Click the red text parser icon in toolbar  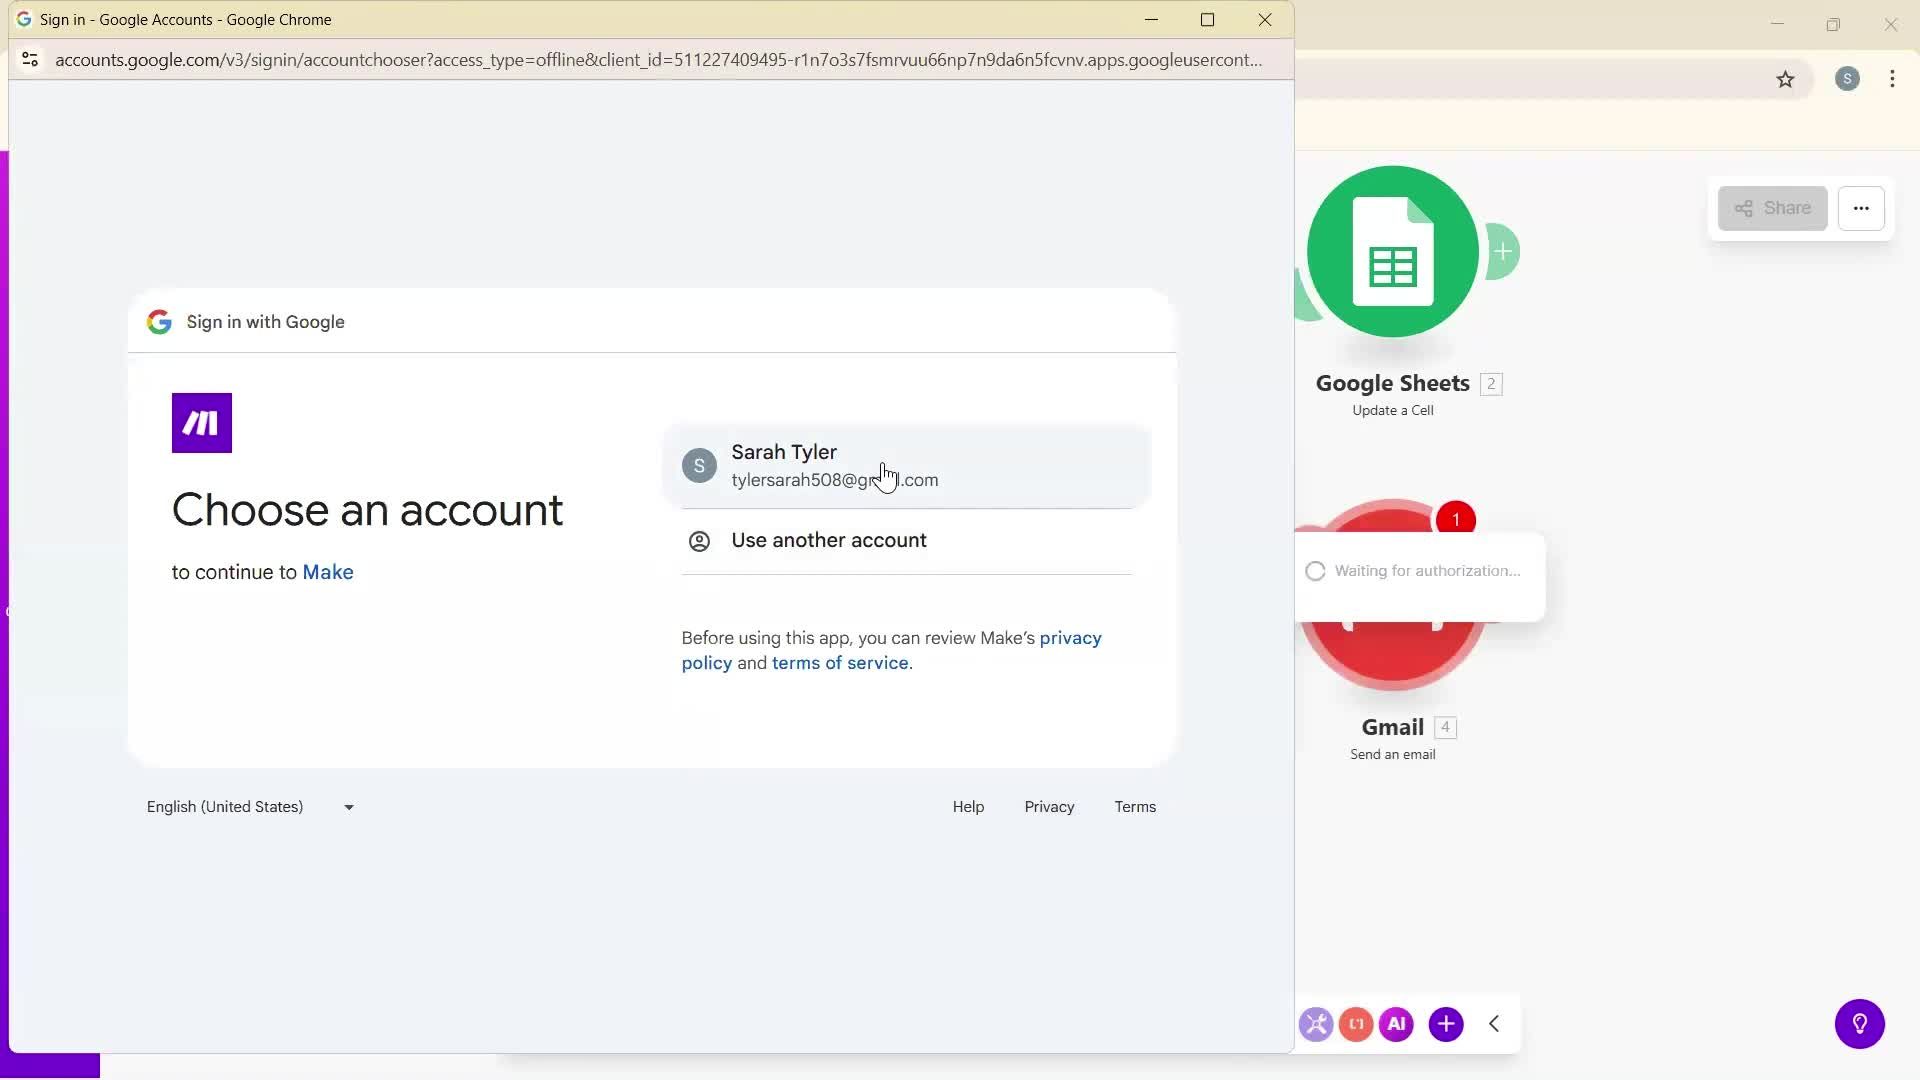tap(1356, 1024)
